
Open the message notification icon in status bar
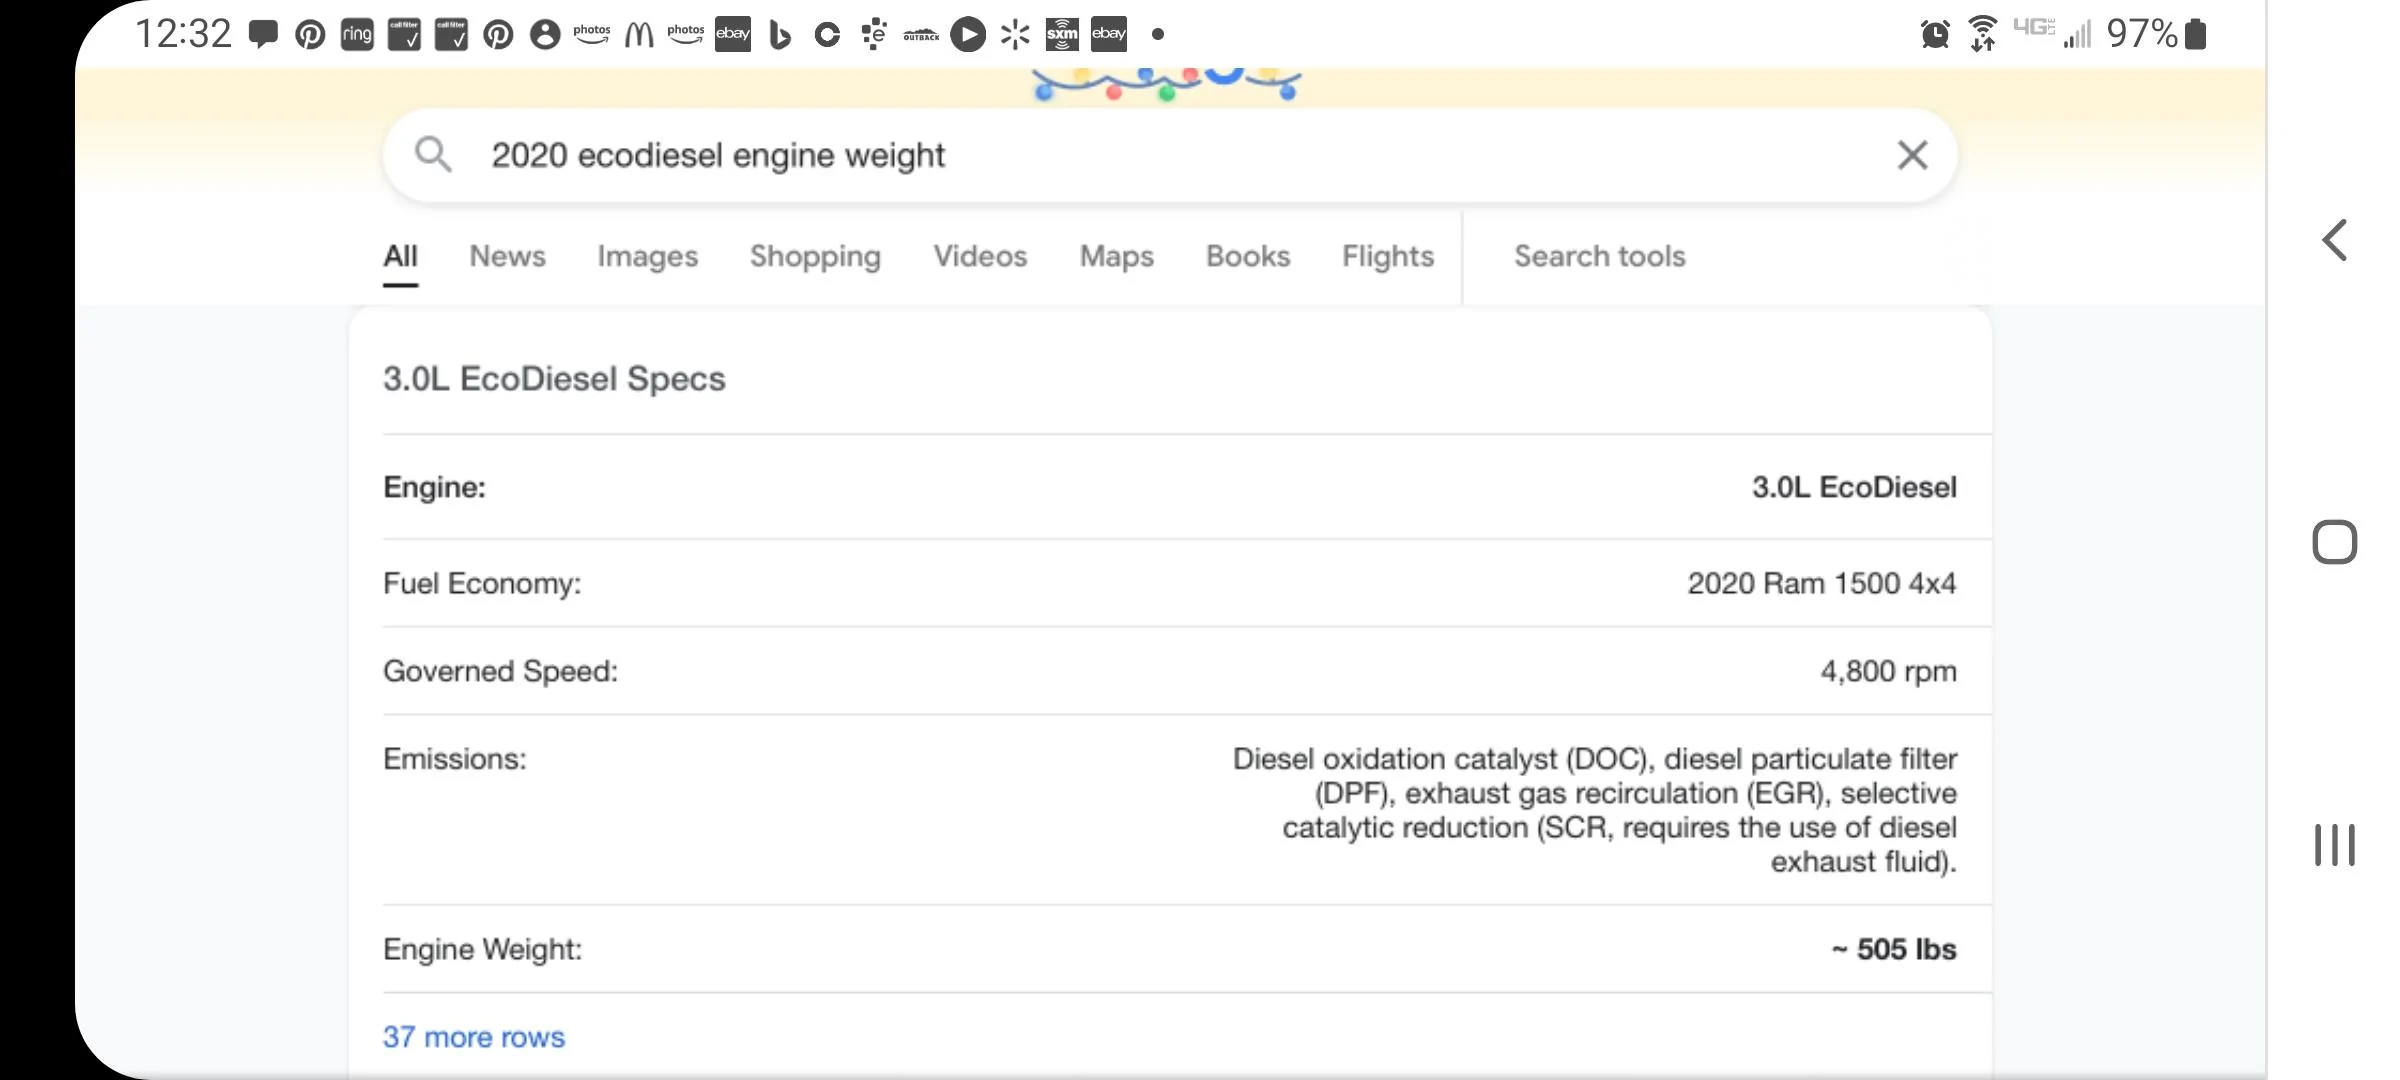pyautogui.click(x=263, y=34)
